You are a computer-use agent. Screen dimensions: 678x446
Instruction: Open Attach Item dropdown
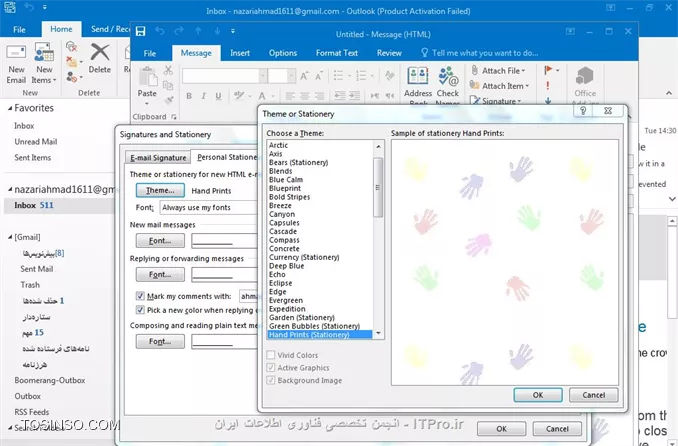(x=499, y=86)
